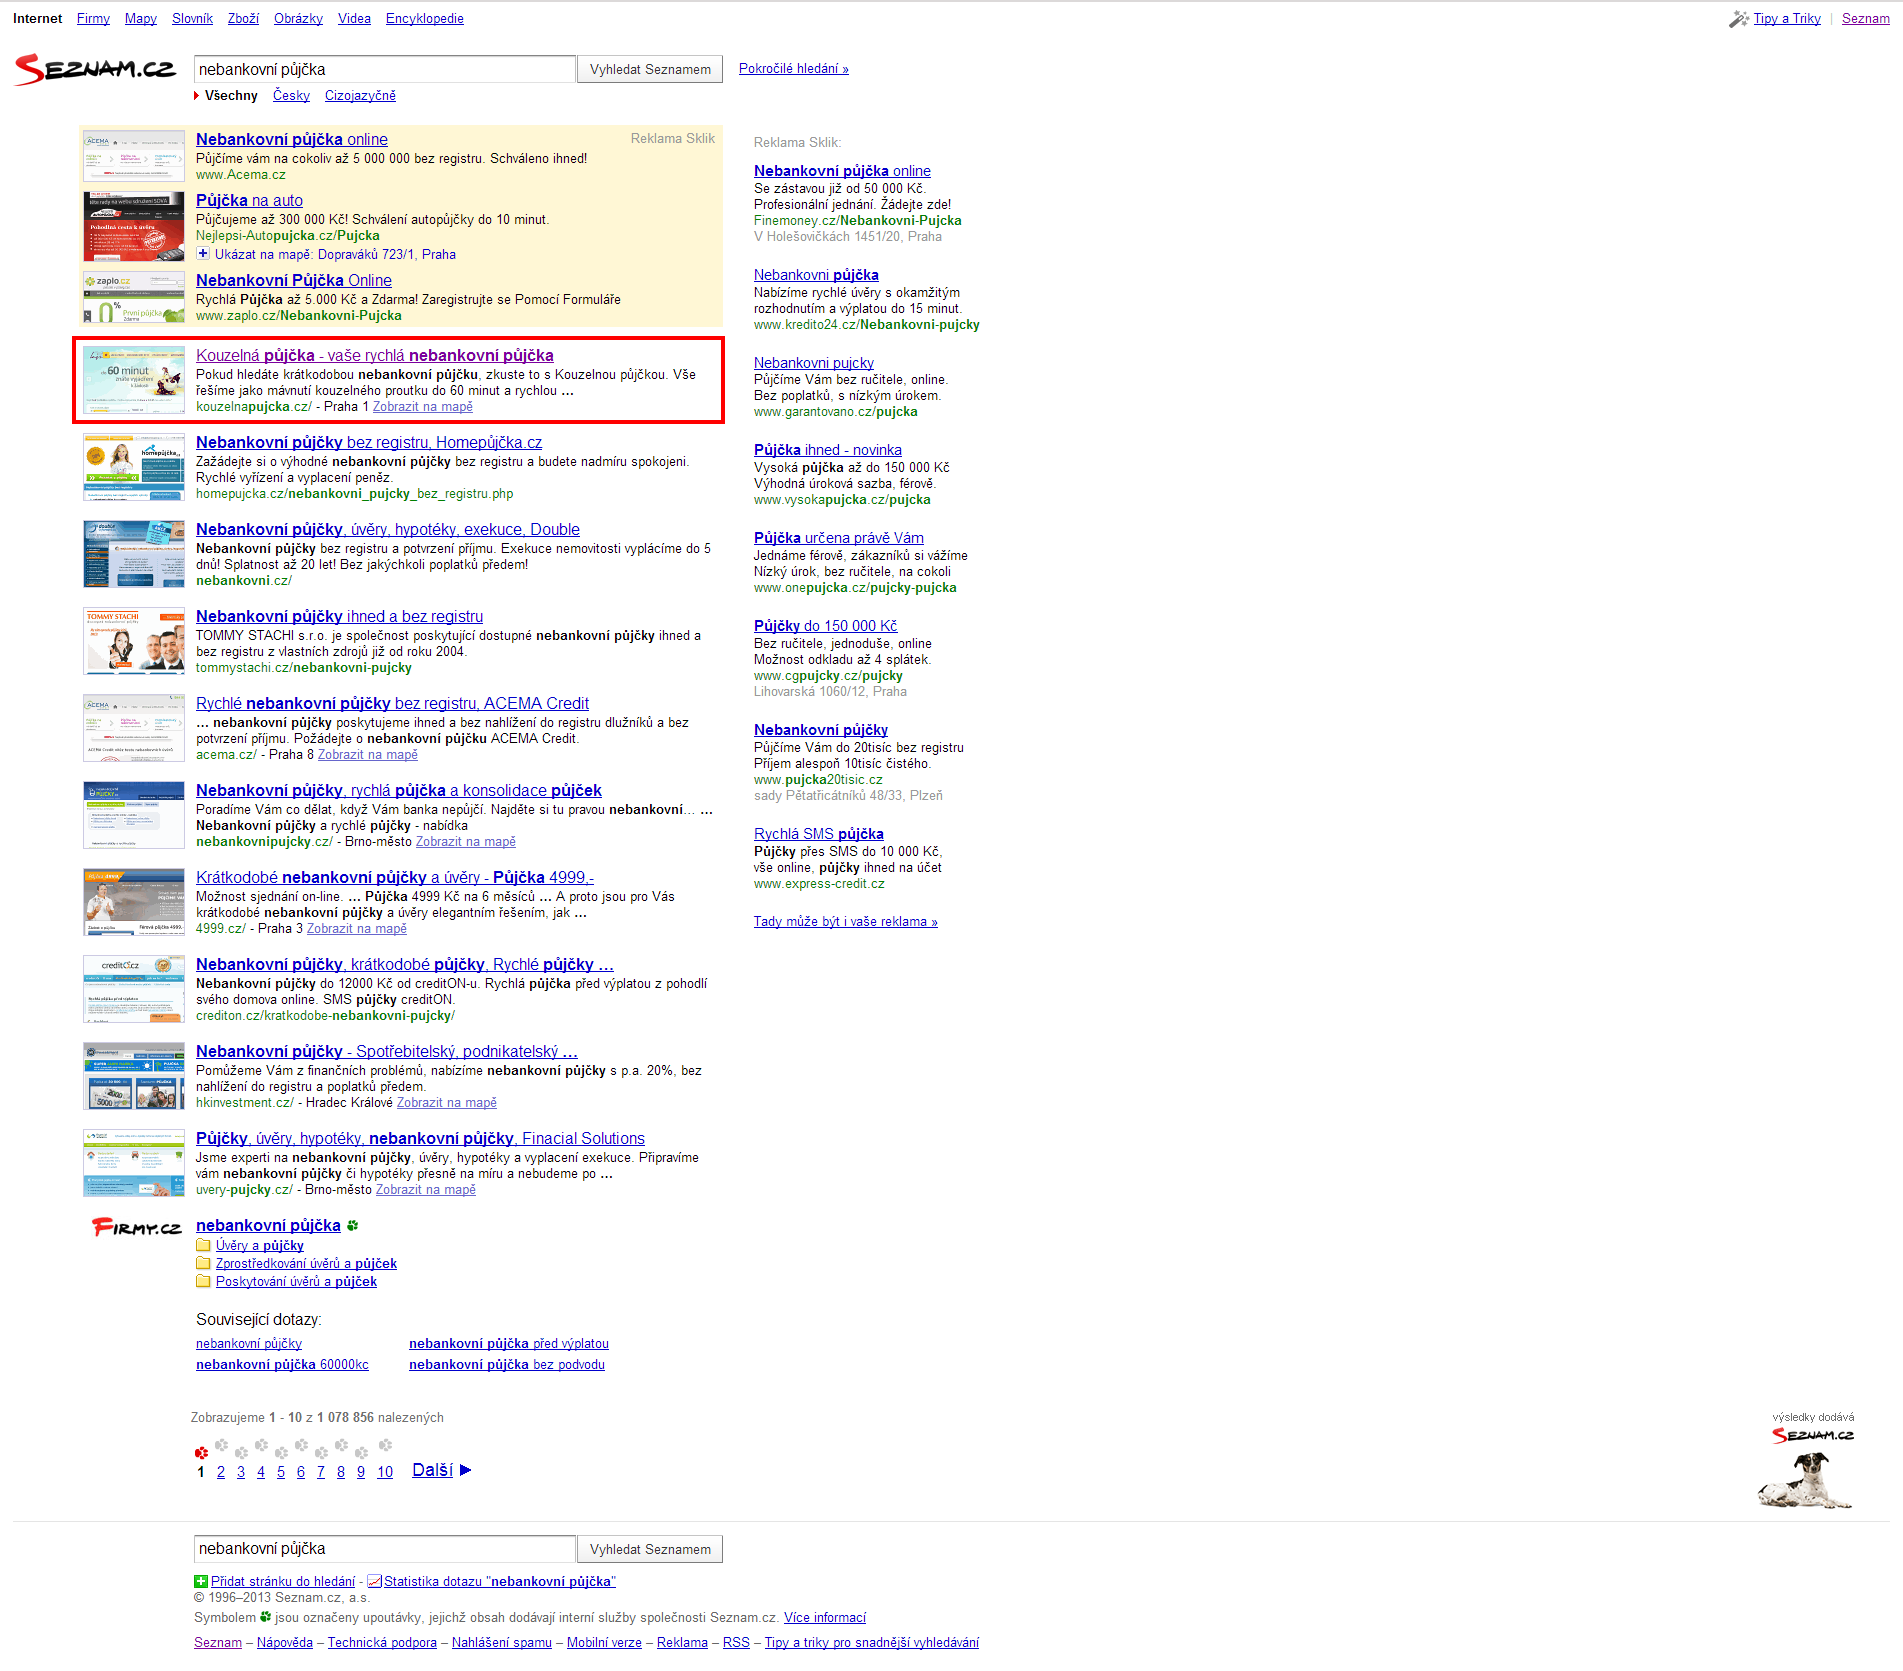The width and height of the screenshot is (1903, 1671).
Task: Open the top-right Seznam link
Action: [1866, 19]
